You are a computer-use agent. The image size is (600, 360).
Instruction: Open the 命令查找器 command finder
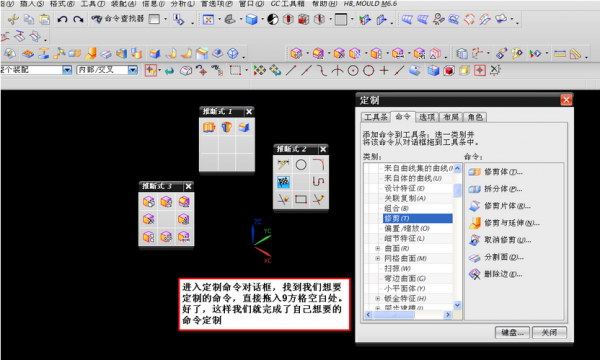[118, 19]
